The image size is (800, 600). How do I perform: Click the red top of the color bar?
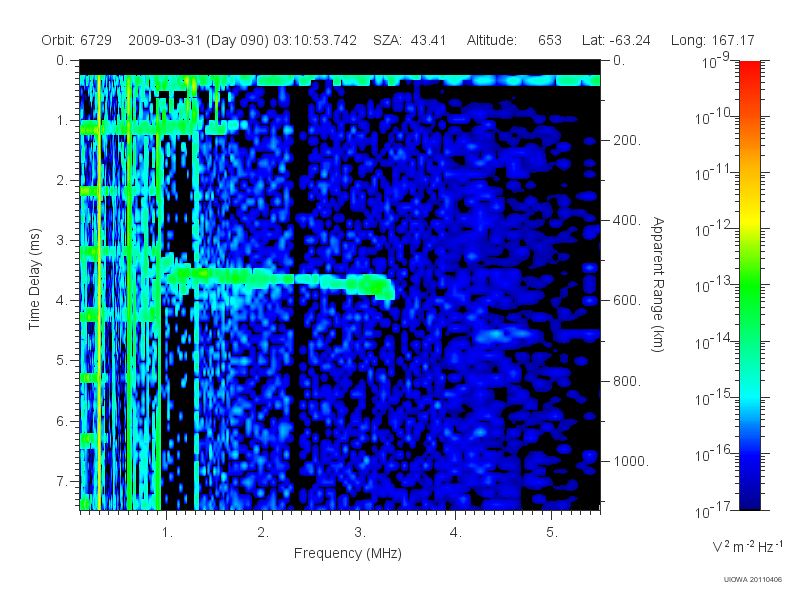750,69
